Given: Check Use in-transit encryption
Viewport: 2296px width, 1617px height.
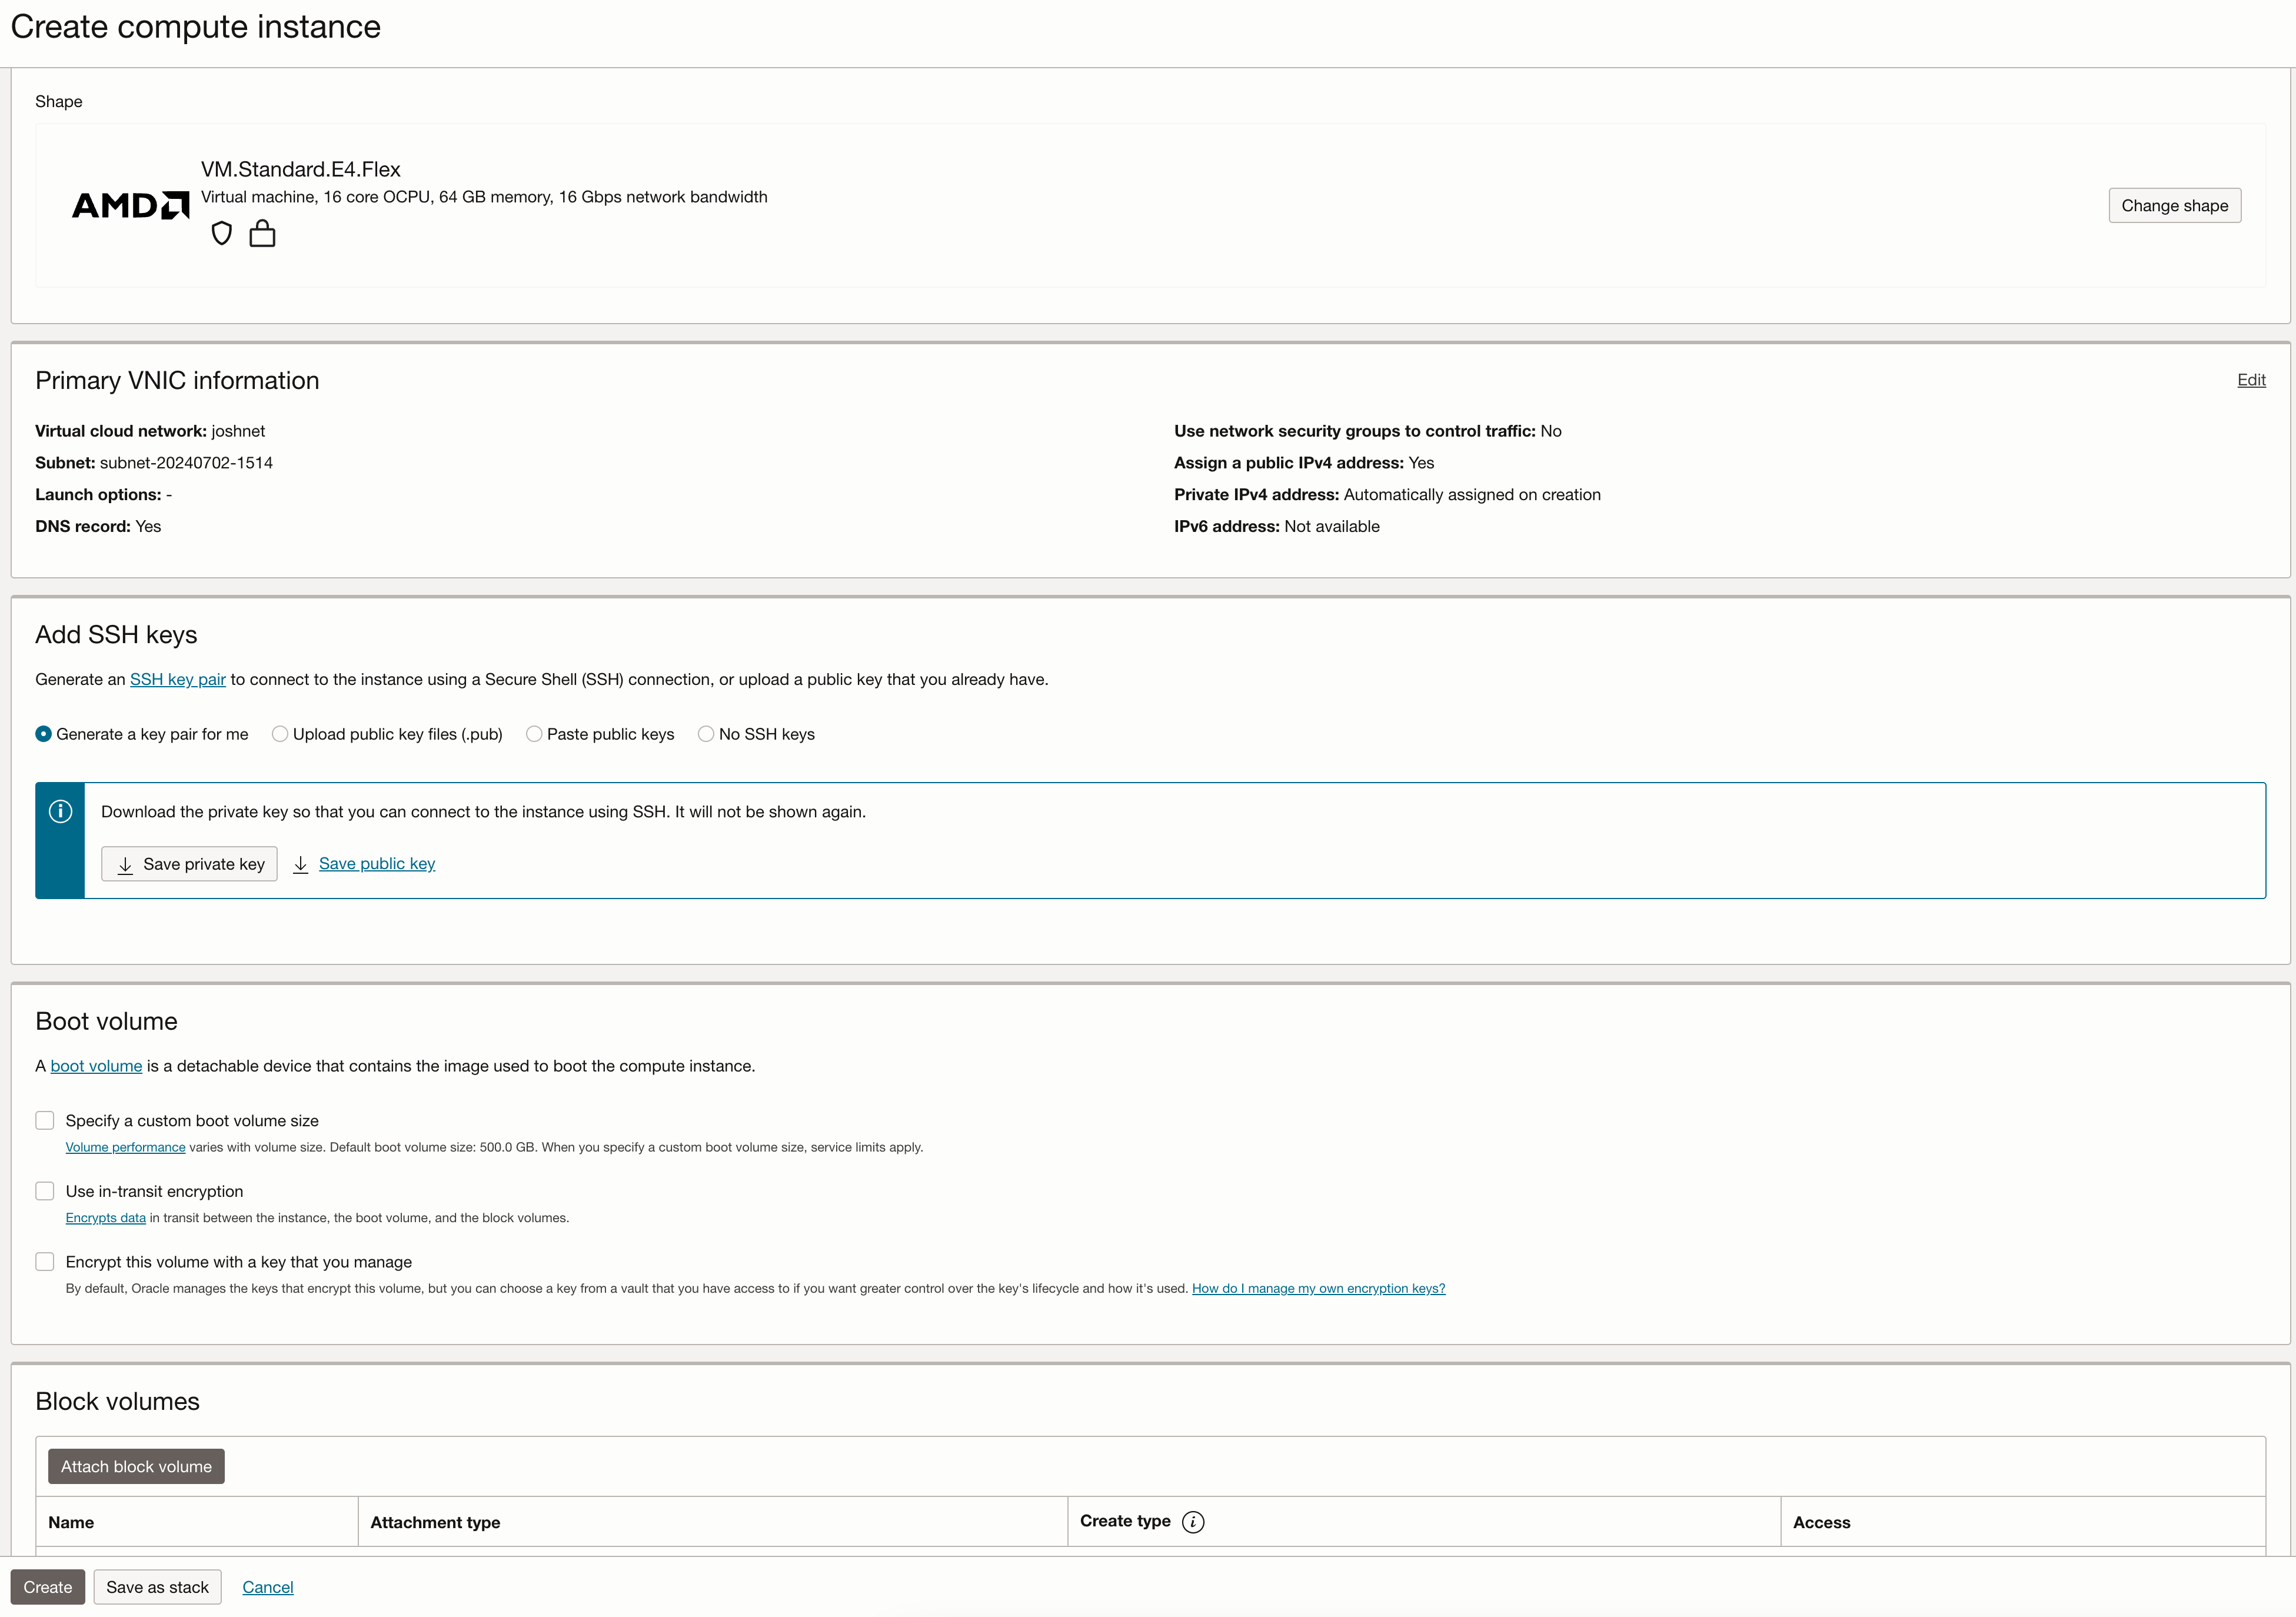Looking at the screenshot, I should [45, 1190].
